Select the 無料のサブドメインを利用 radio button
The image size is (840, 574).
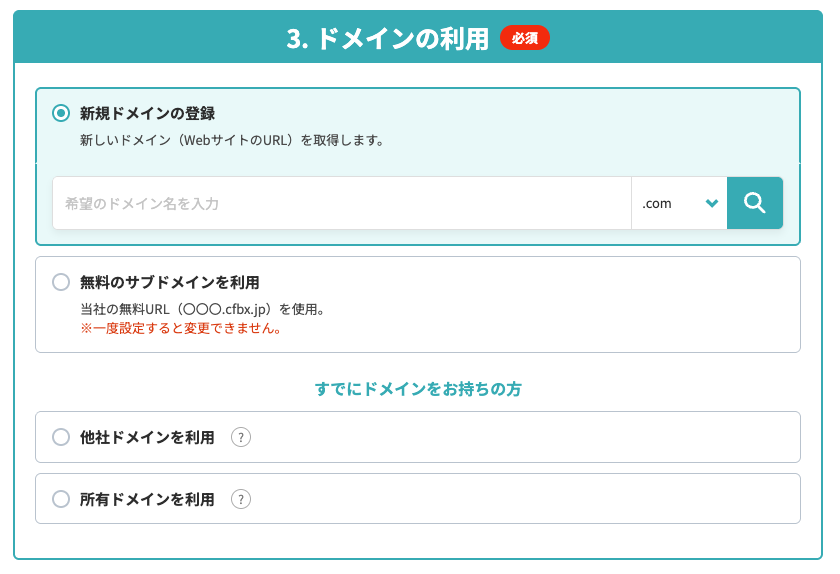(x=61, y=282)
